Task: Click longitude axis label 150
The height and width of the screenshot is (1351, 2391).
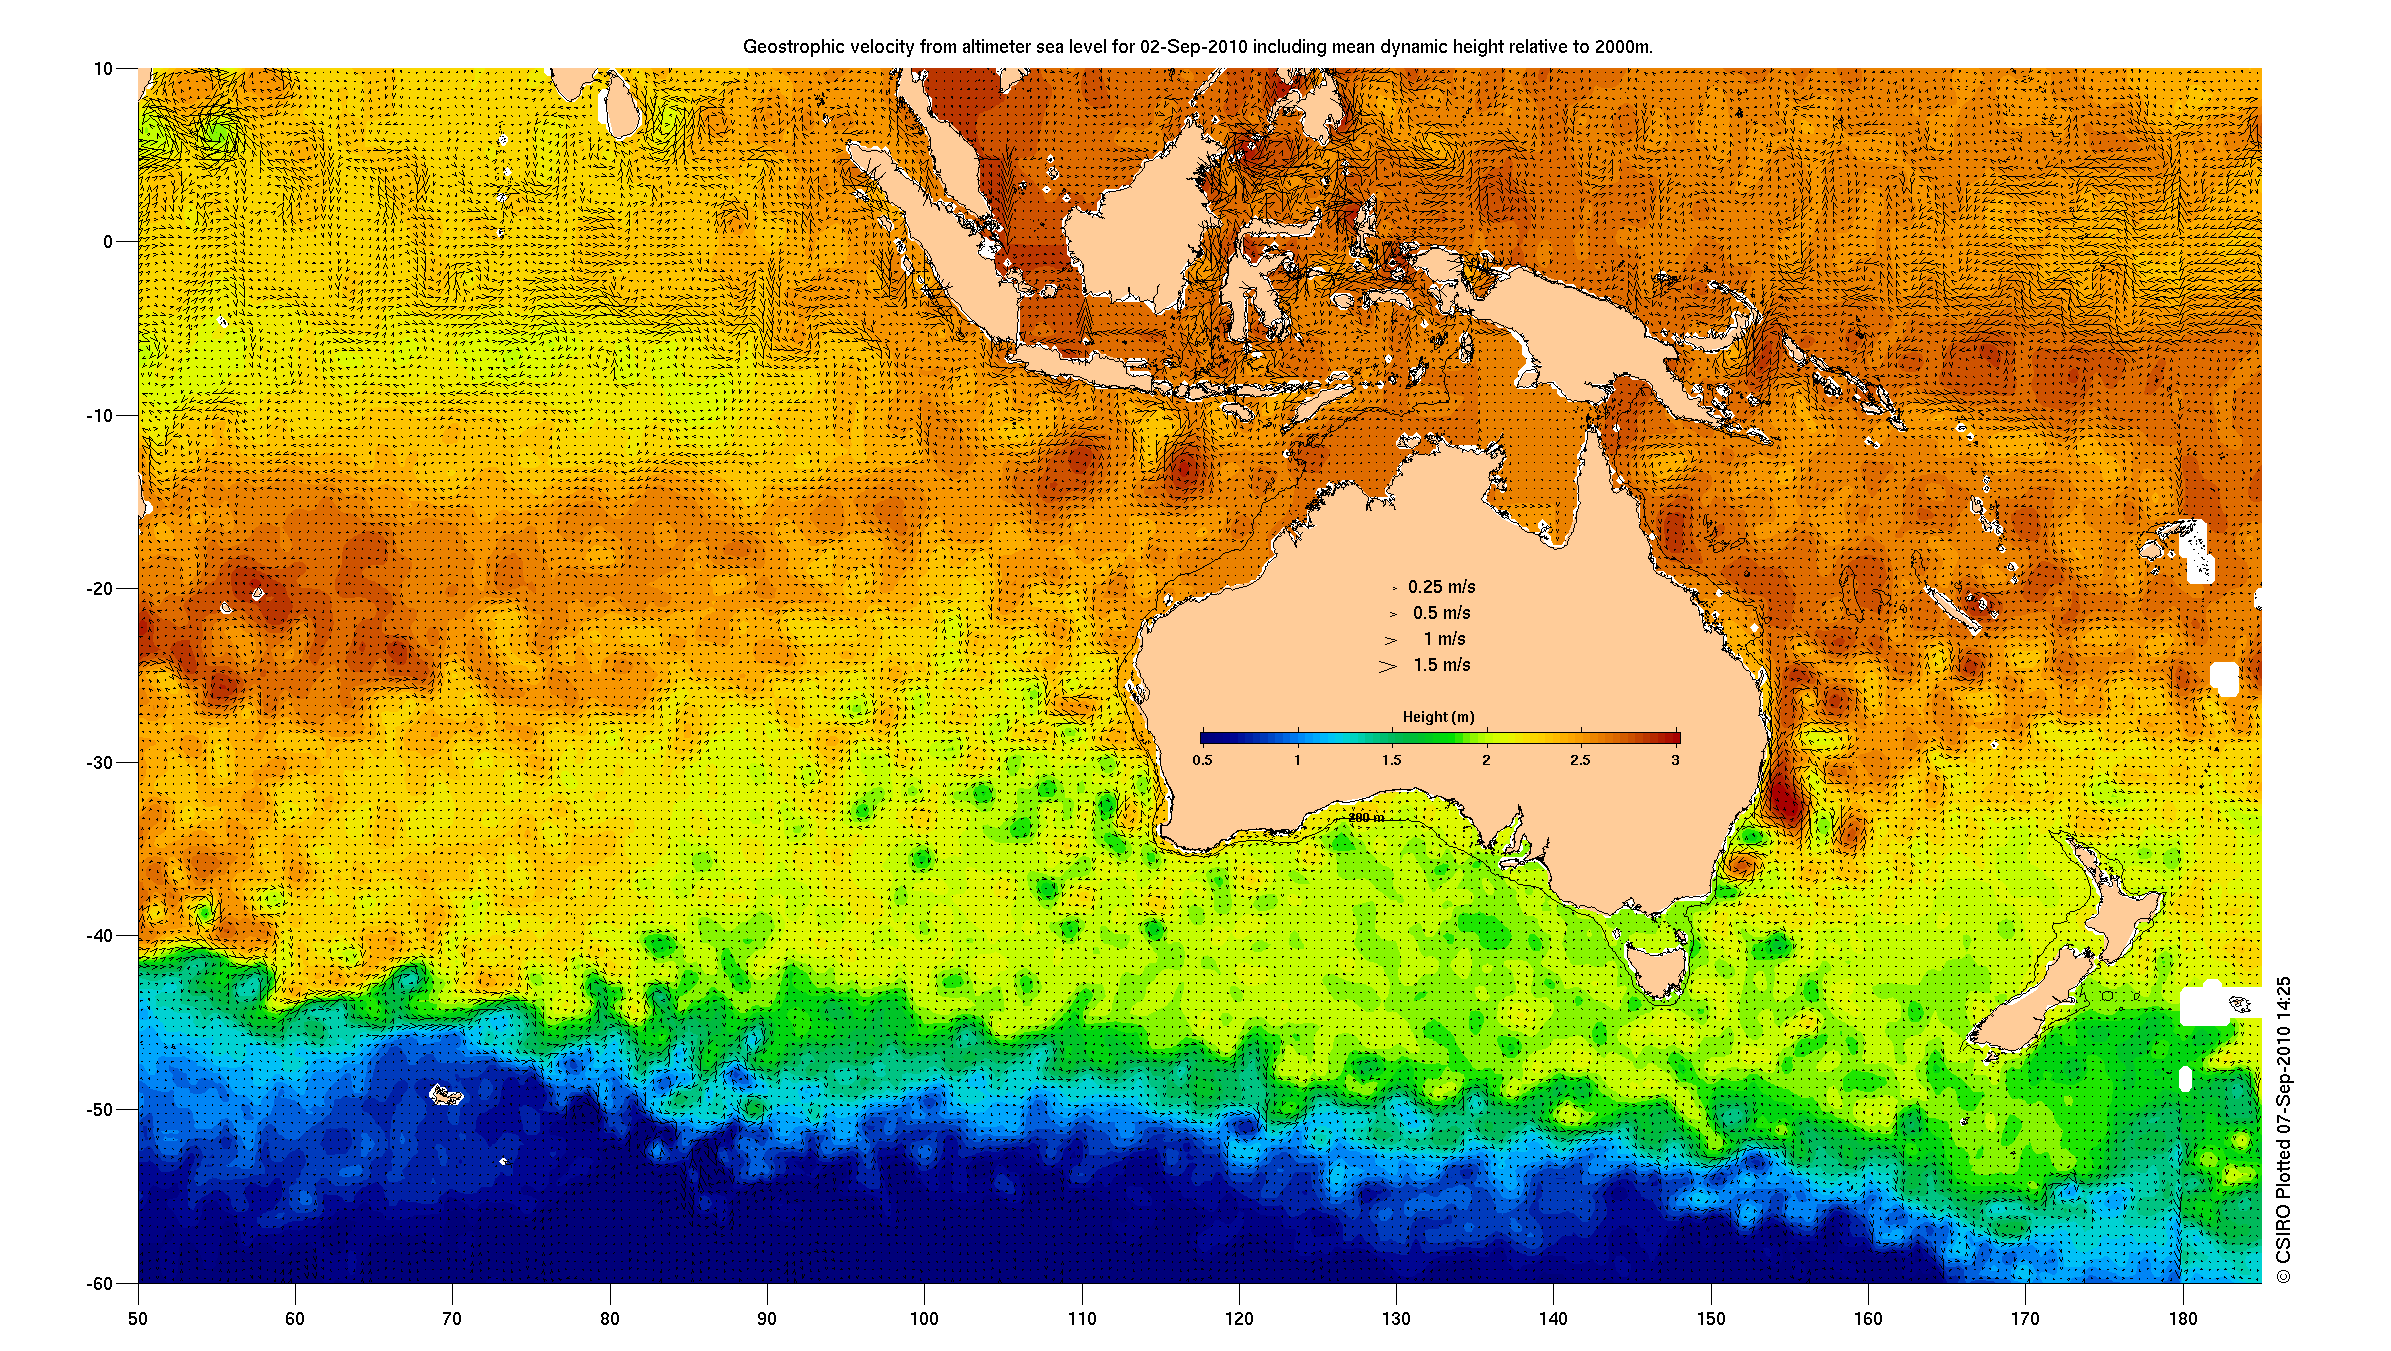Action: (1711, 1319)
